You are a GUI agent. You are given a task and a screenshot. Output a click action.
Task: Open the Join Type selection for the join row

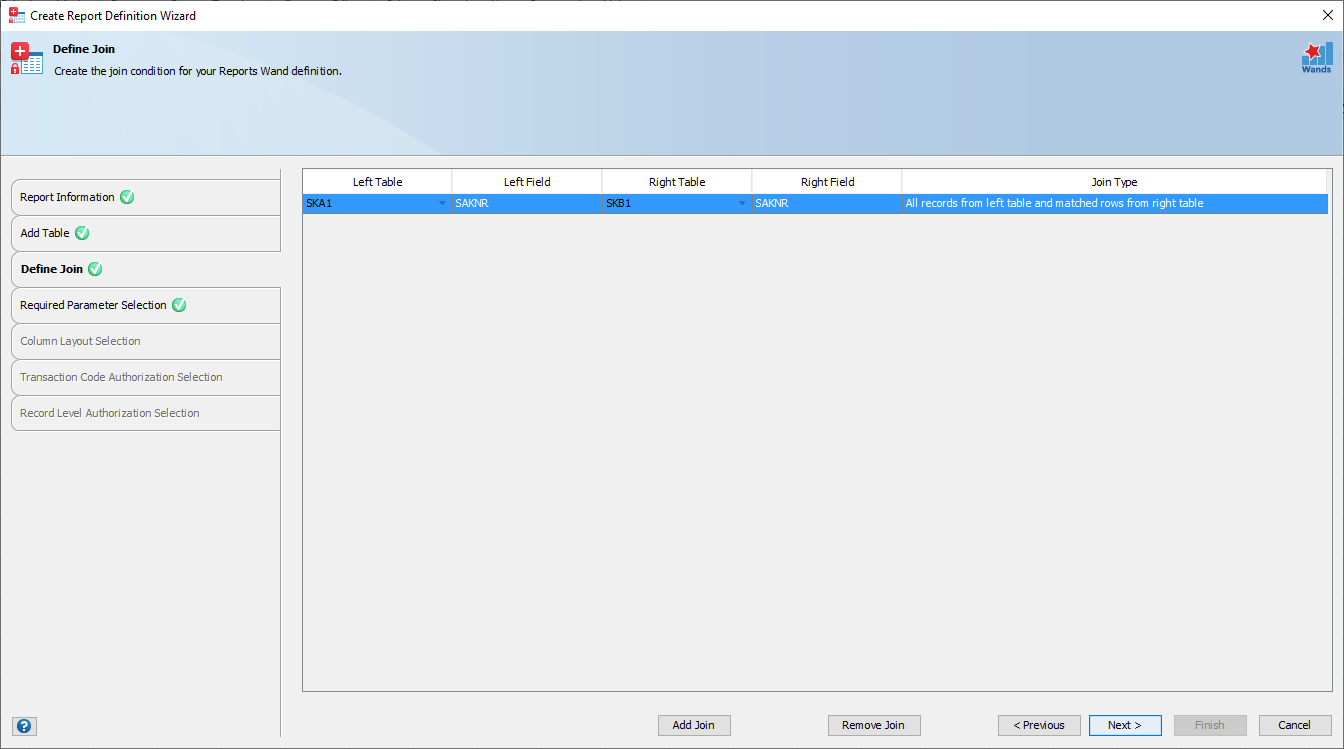(x=1114, y=203)
